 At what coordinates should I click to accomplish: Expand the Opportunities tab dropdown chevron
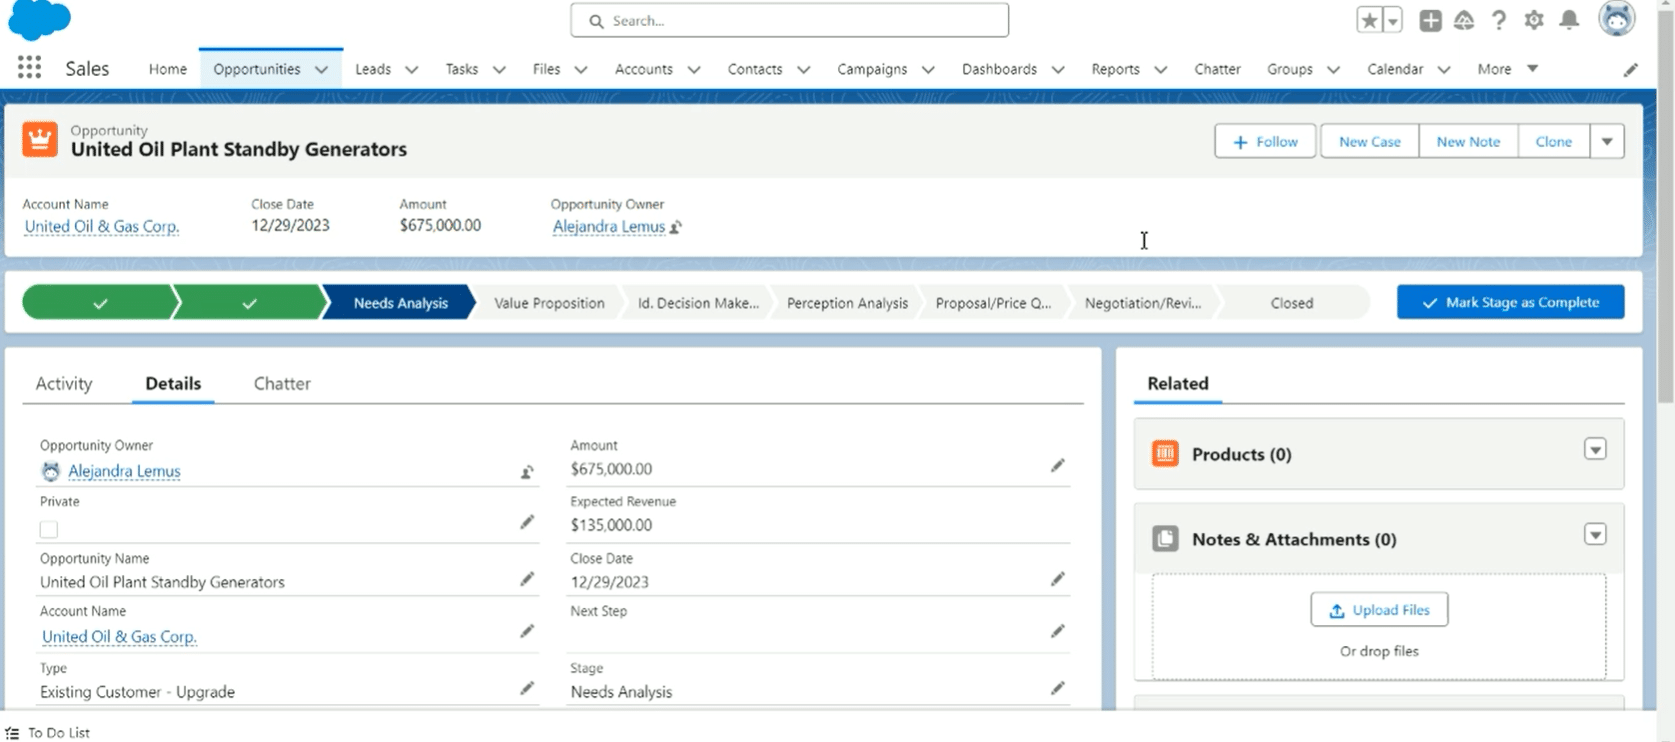tap(321, 69)
